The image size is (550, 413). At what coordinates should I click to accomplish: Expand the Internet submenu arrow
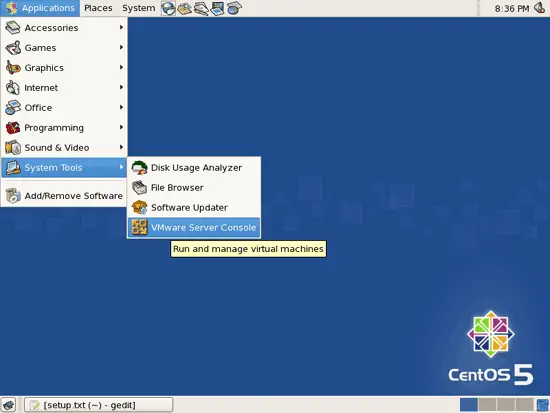click(x=121, y=87)
